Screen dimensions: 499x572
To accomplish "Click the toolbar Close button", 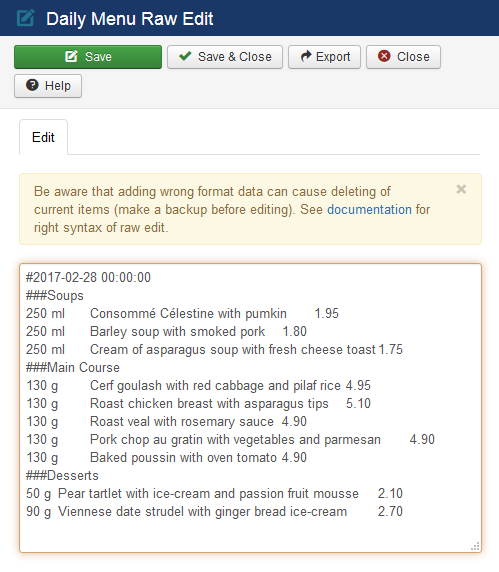I will [403, 57].
